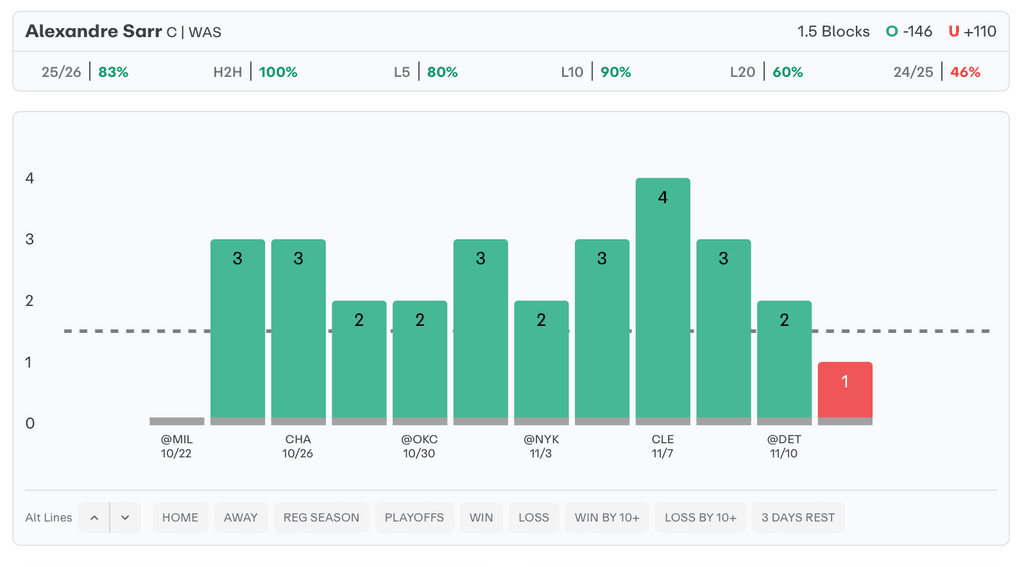The image size is (1024, 567).
Task: Toggle the HOME games filter
Action: point(180,517)
